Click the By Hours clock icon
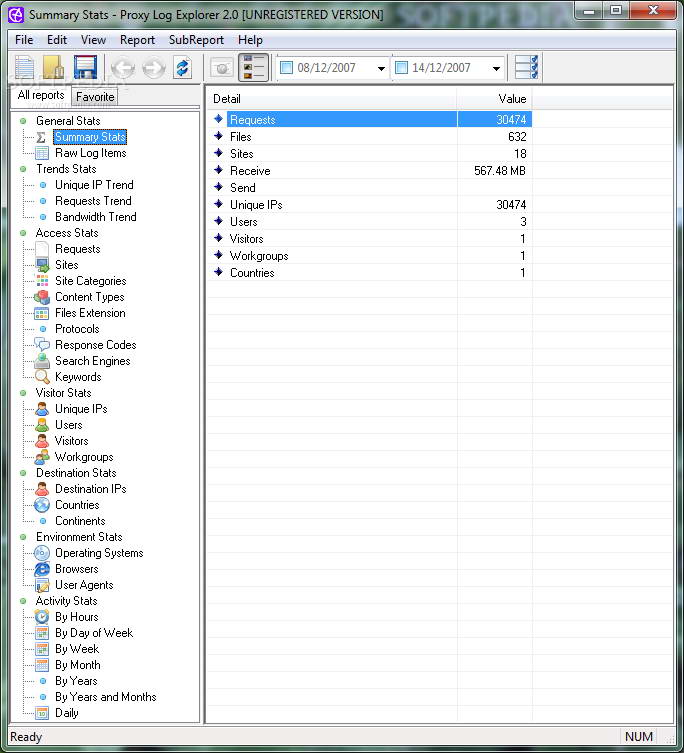Viewport: 684px width, 753px height. pyautogui.click(x=42, y=617)
